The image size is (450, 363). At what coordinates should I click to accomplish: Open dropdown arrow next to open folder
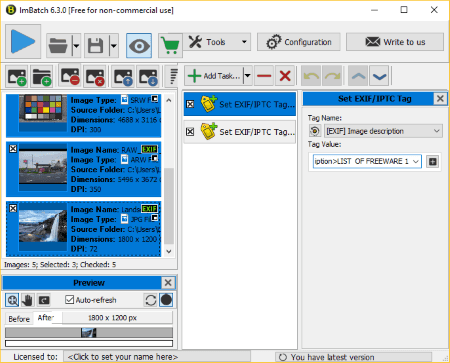[x=76, y=45]
